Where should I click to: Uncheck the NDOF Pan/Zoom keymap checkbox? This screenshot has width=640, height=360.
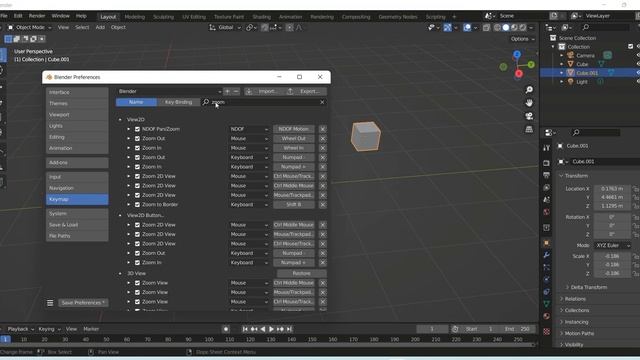138,129
